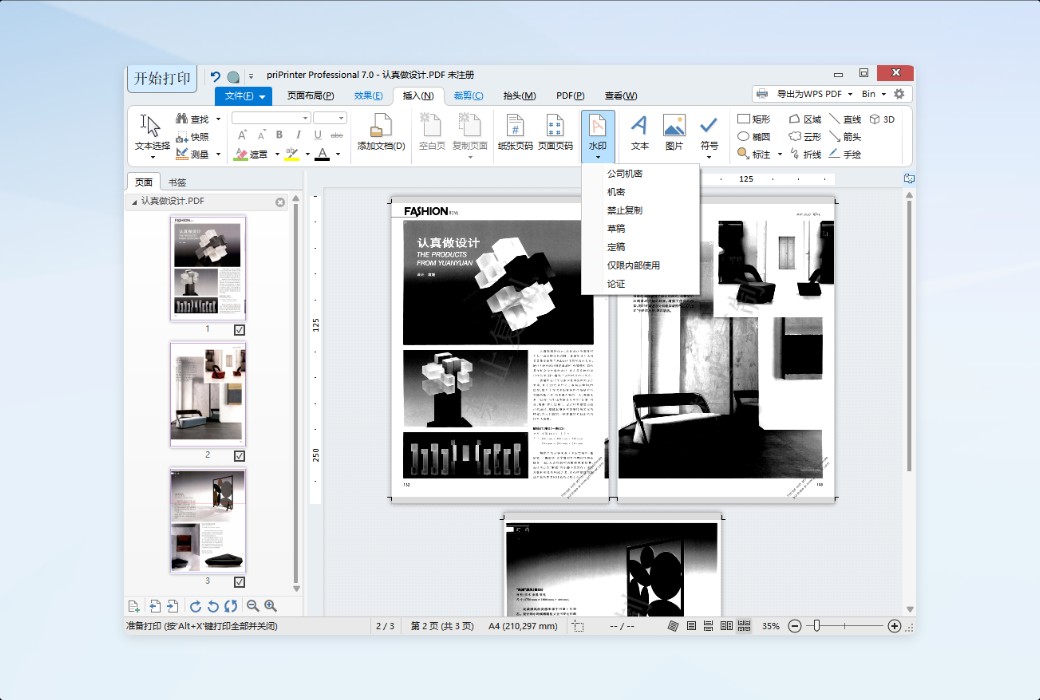Image resolution: width=1040 pixels, height=700 pixels.
Task: Choose 仅限内部使用 watermark preset
Action: click(x=640, y=265)
